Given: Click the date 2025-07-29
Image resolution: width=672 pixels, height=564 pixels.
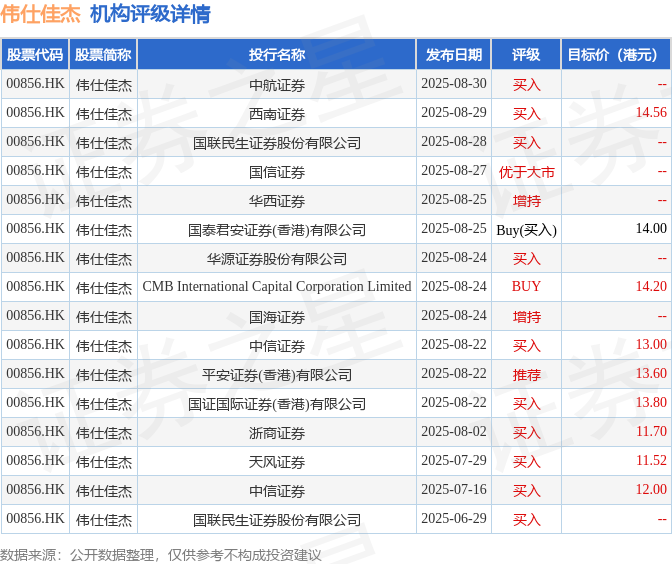Looking at the screenshot, I should click(453, 460).
